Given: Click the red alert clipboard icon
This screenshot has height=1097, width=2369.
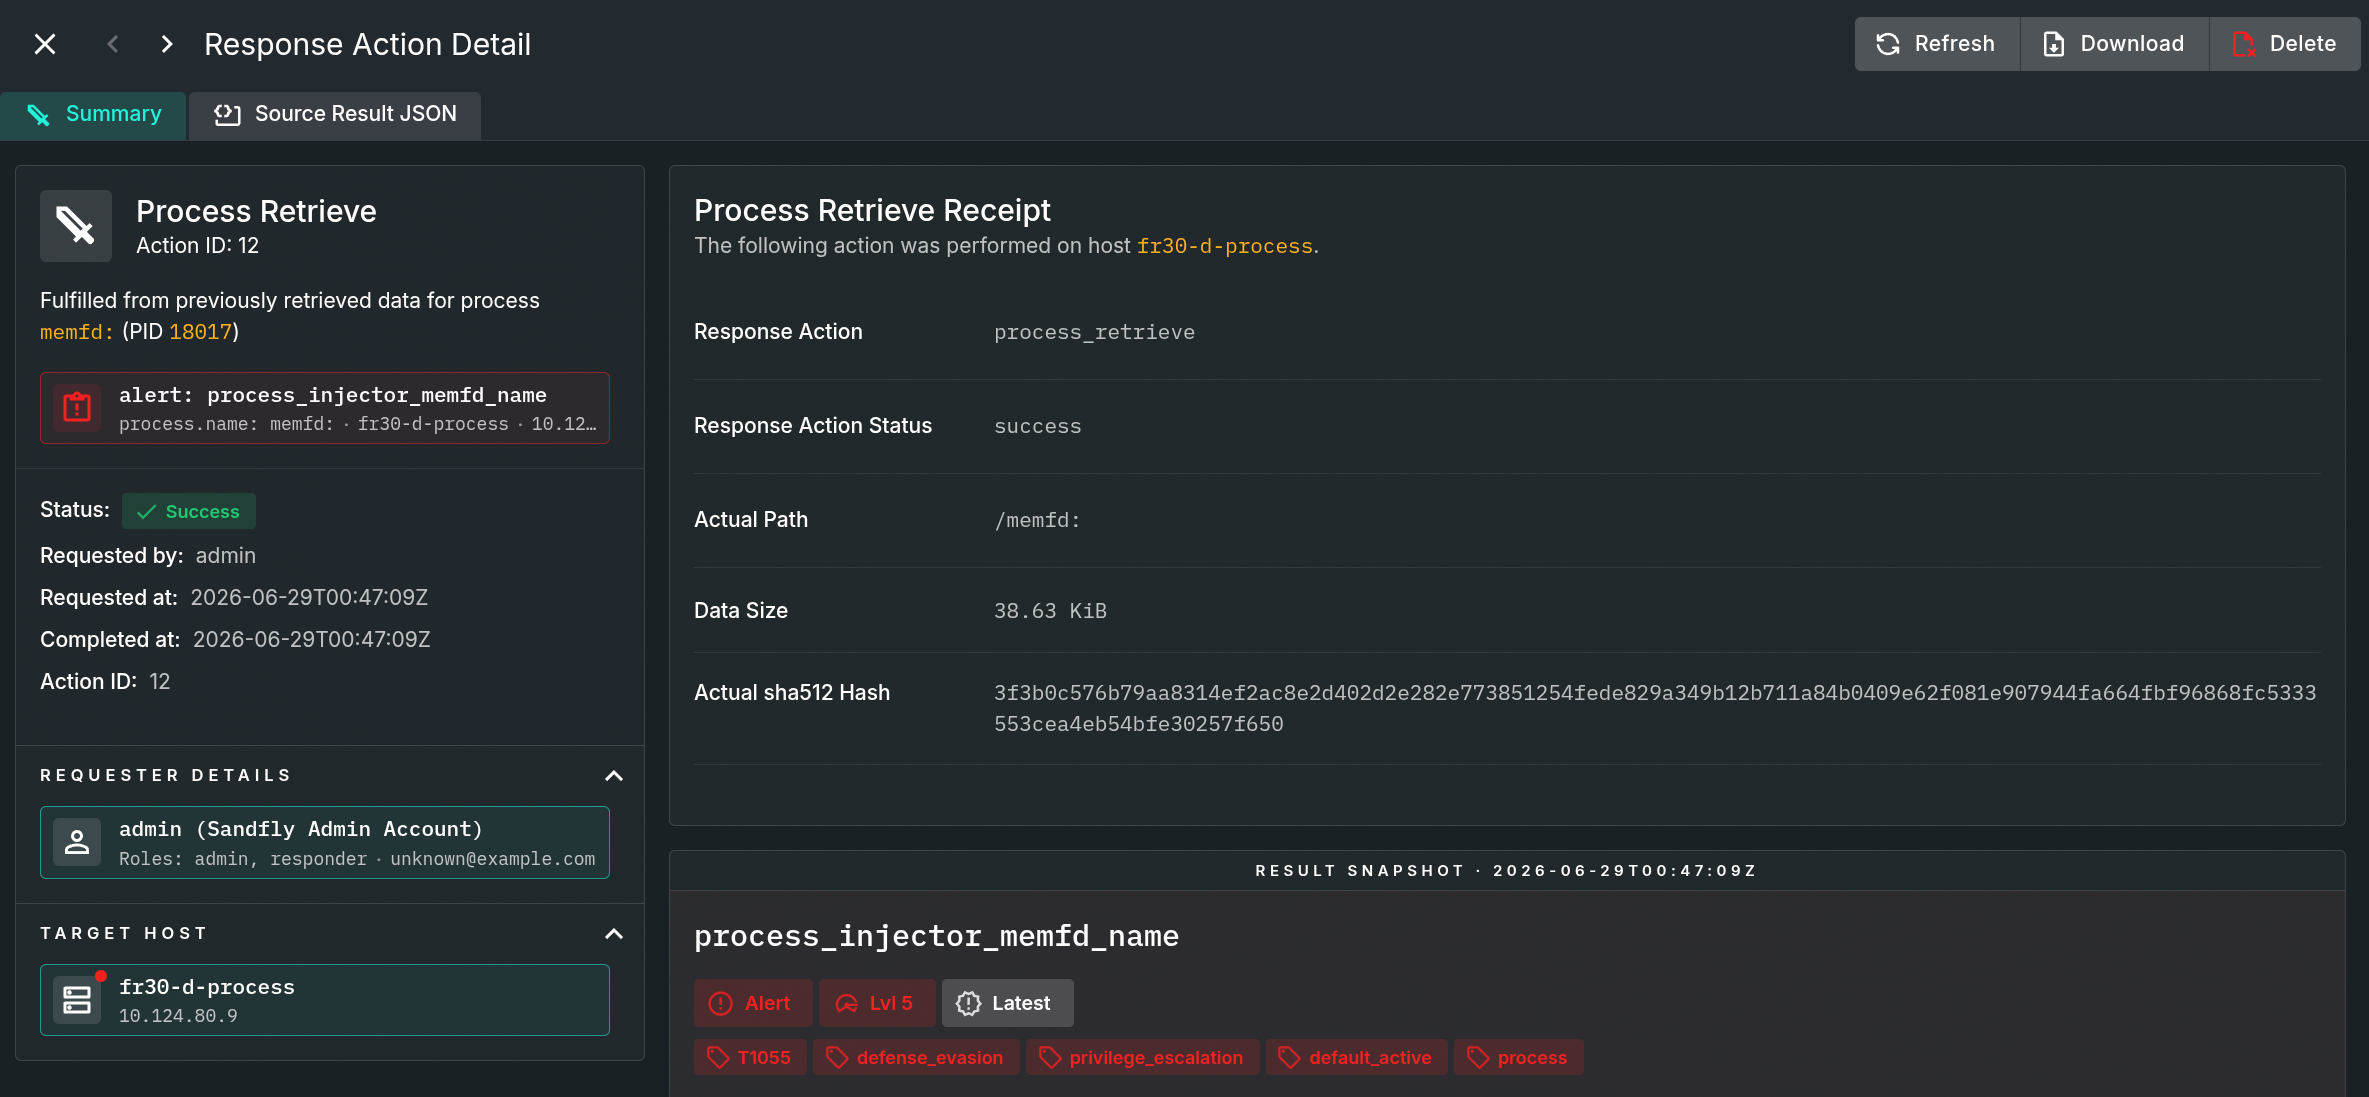Looking at the screenshot, I should click(77, 408).
